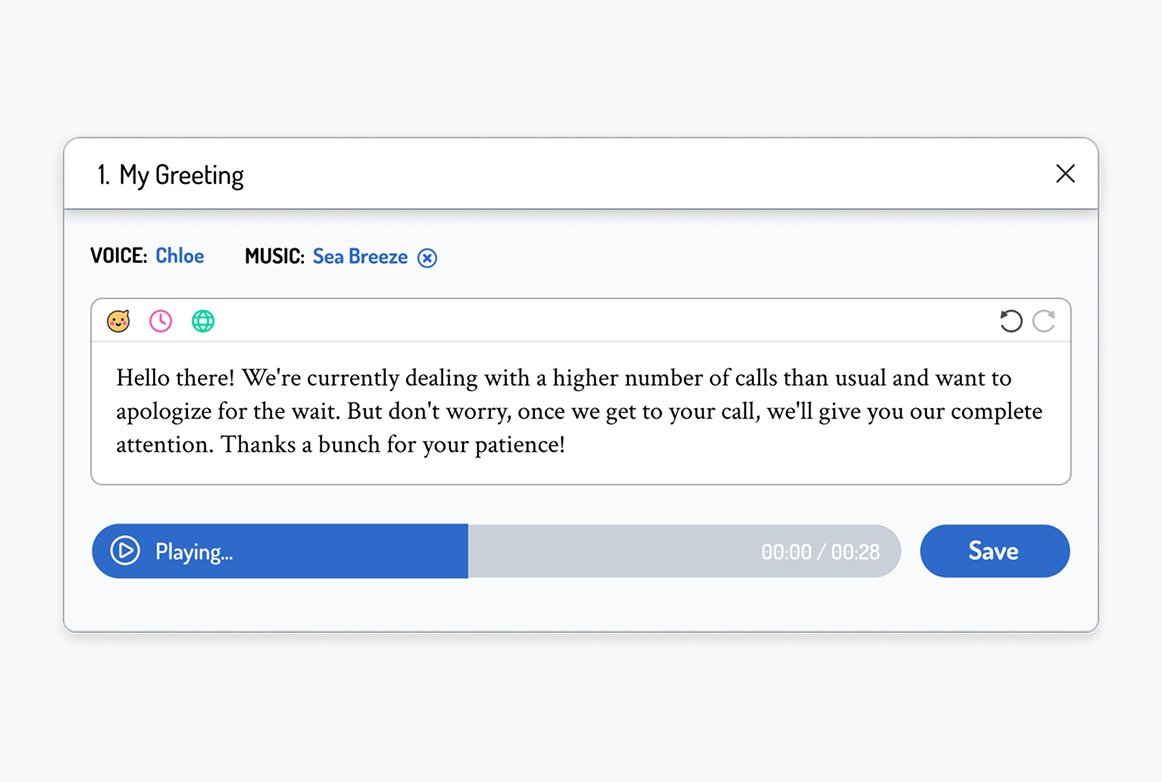This screenshot has width=1162, height=782.
Task: Change the voice from Chloe
Action: pos(180,256)
